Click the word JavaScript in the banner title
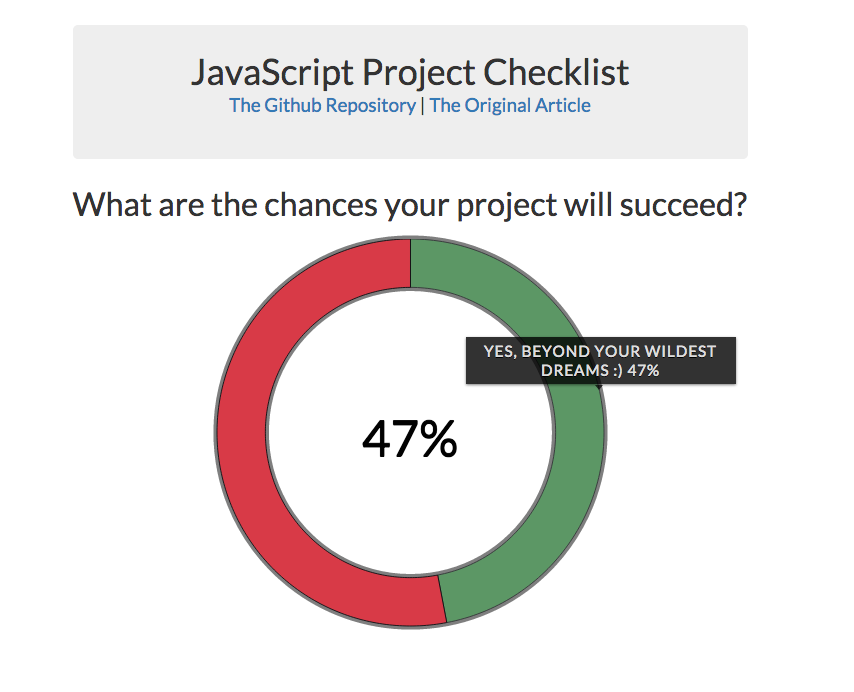This screenshot has height=692, width=854. click(x=272, y=72)
